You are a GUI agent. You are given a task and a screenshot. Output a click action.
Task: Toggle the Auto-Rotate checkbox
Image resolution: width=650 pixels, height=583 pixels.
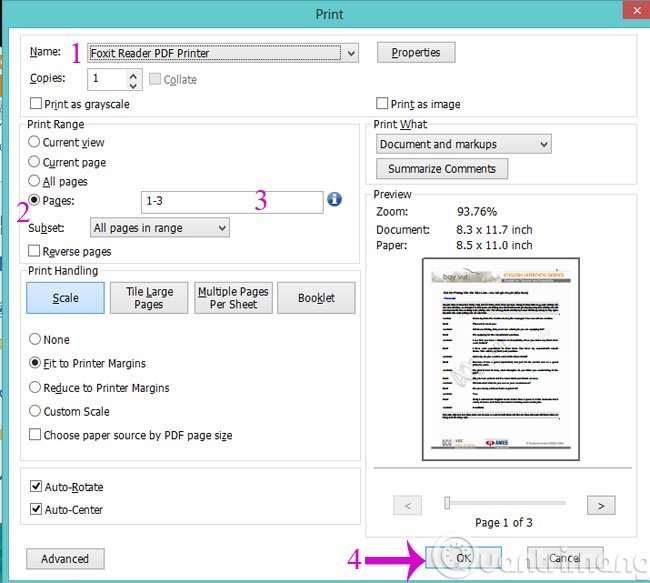click(x=37, y=487)
